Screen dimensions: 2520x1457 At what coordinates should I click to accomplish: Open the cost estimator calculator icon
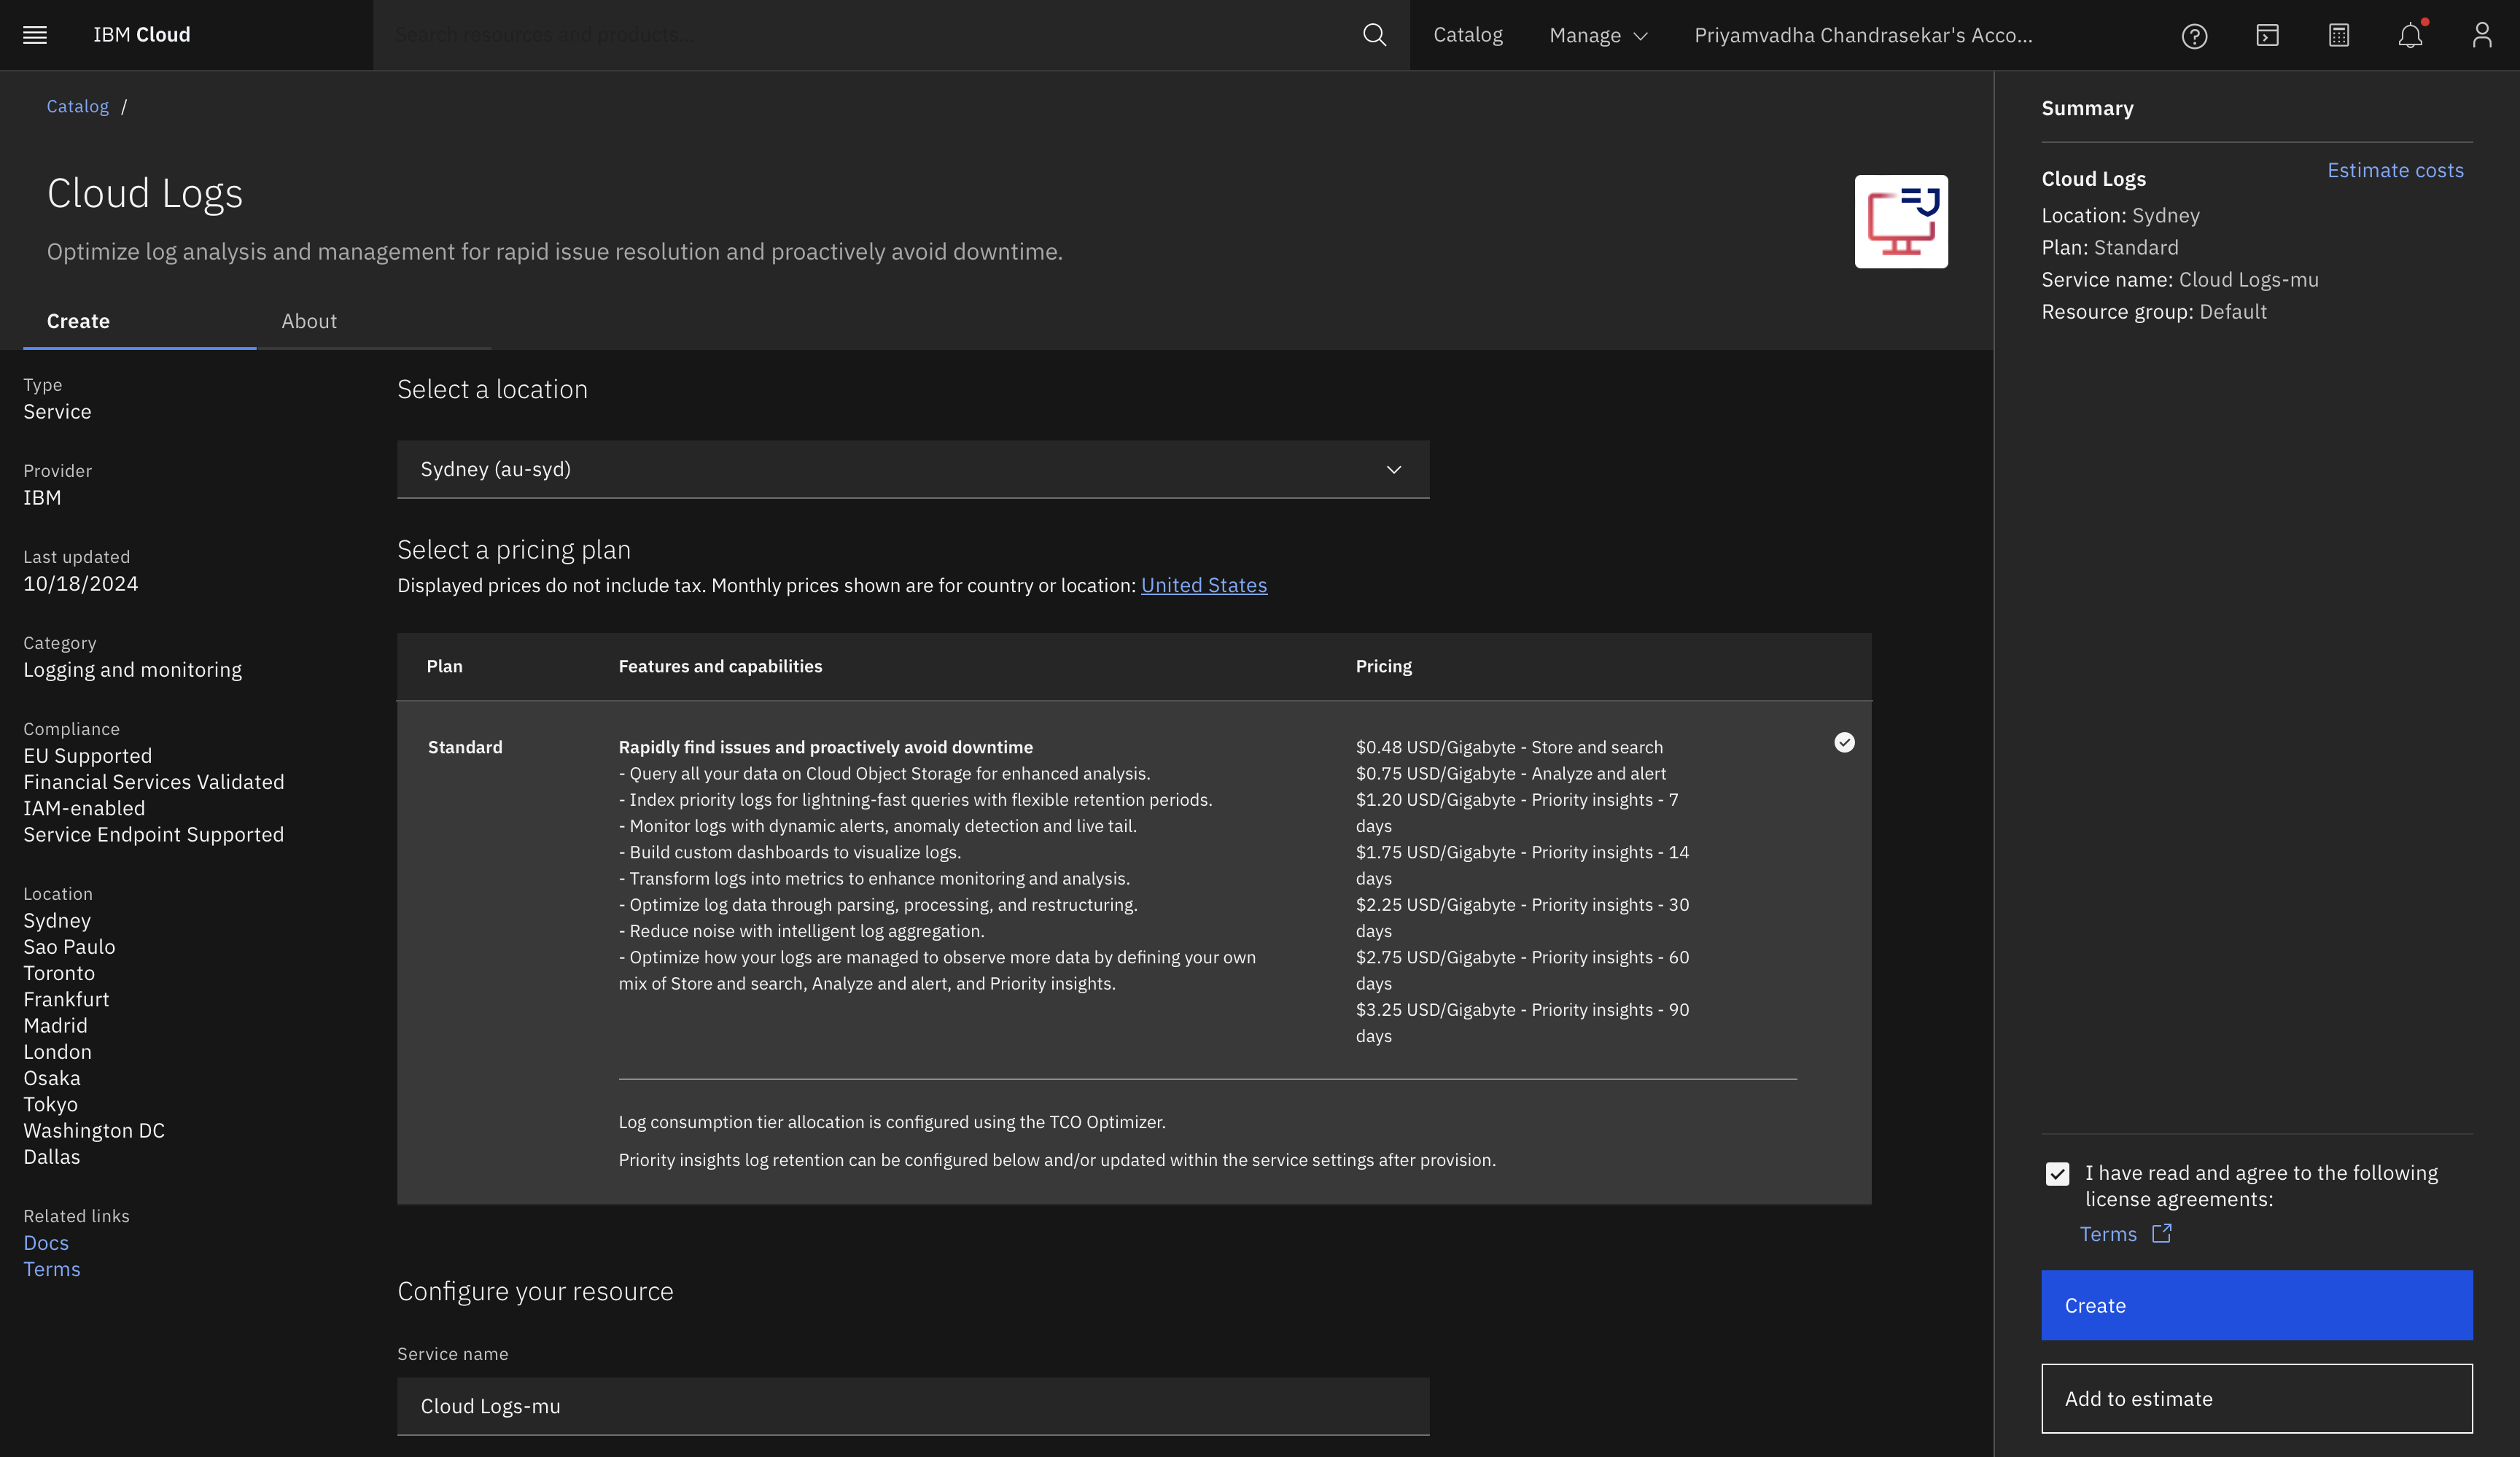click(2338, 35)
